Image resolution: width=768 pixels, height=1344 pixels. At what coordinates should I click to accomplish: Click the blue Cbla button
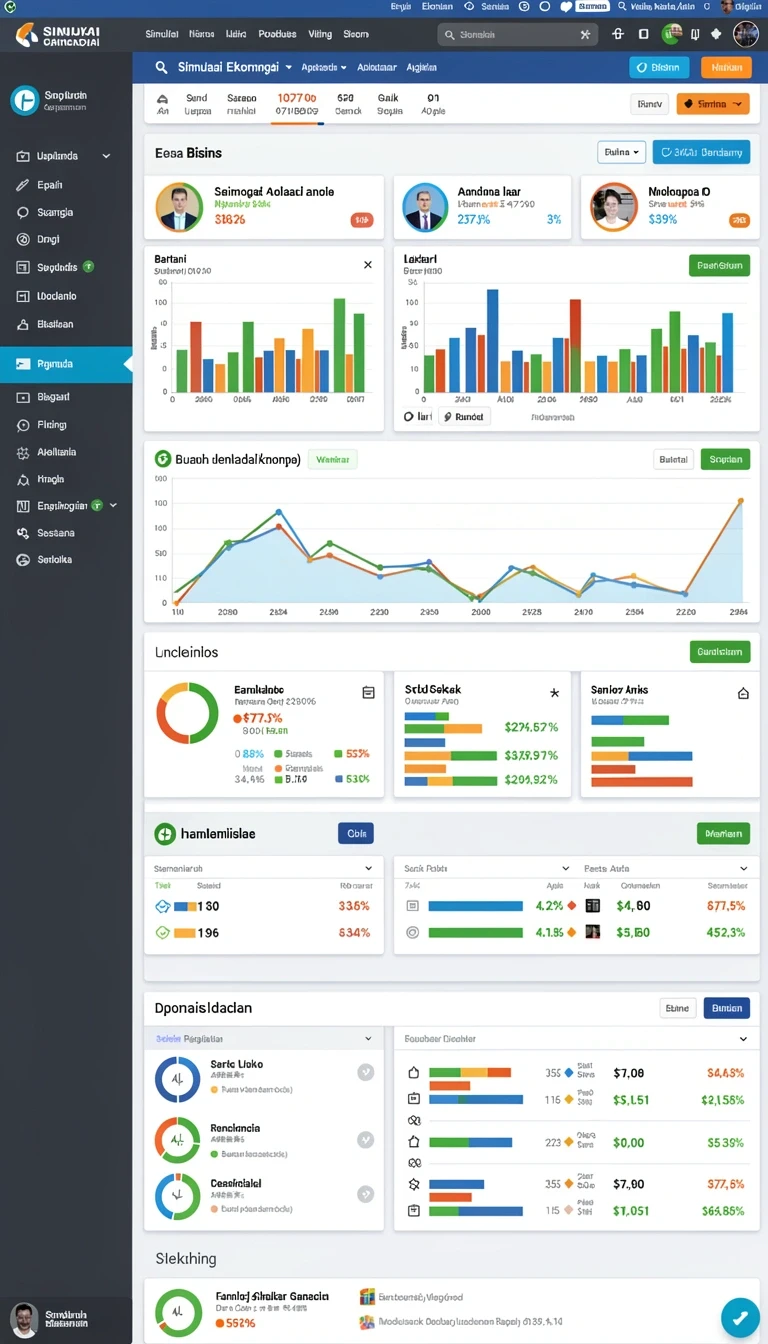click(356, 833)
